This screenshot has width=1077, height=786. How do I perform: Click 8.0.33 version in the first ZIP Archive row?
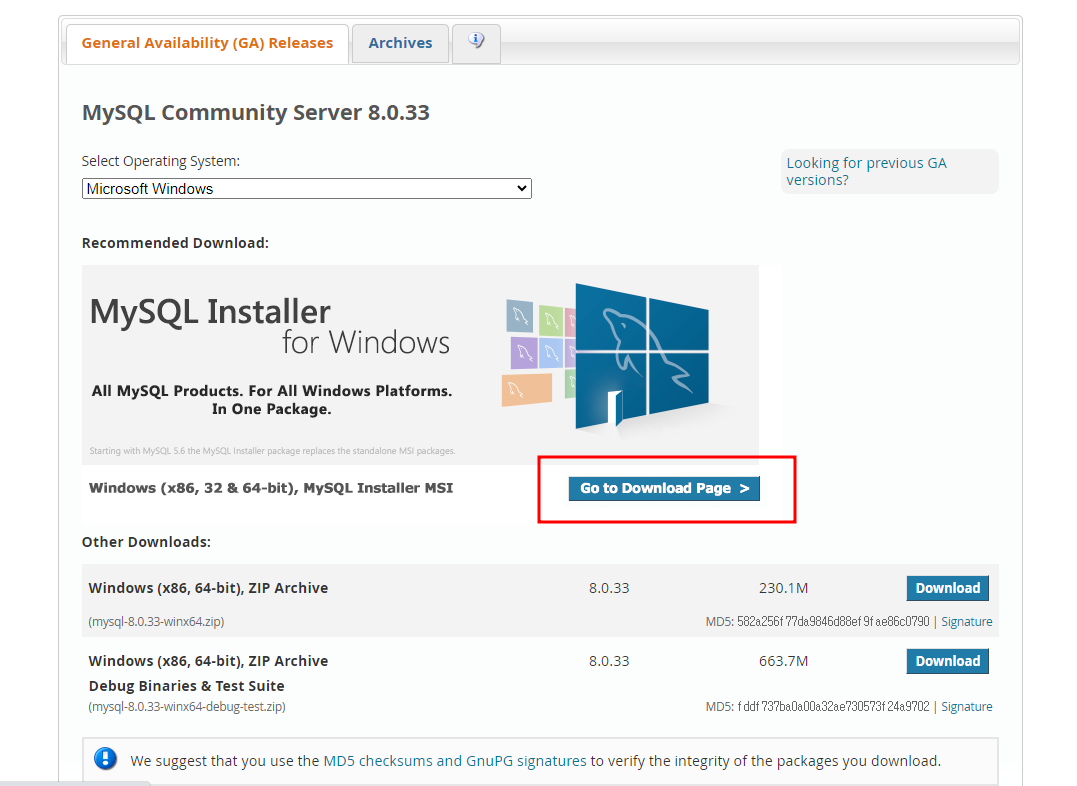pyautogui.click(x=609, y=588)
